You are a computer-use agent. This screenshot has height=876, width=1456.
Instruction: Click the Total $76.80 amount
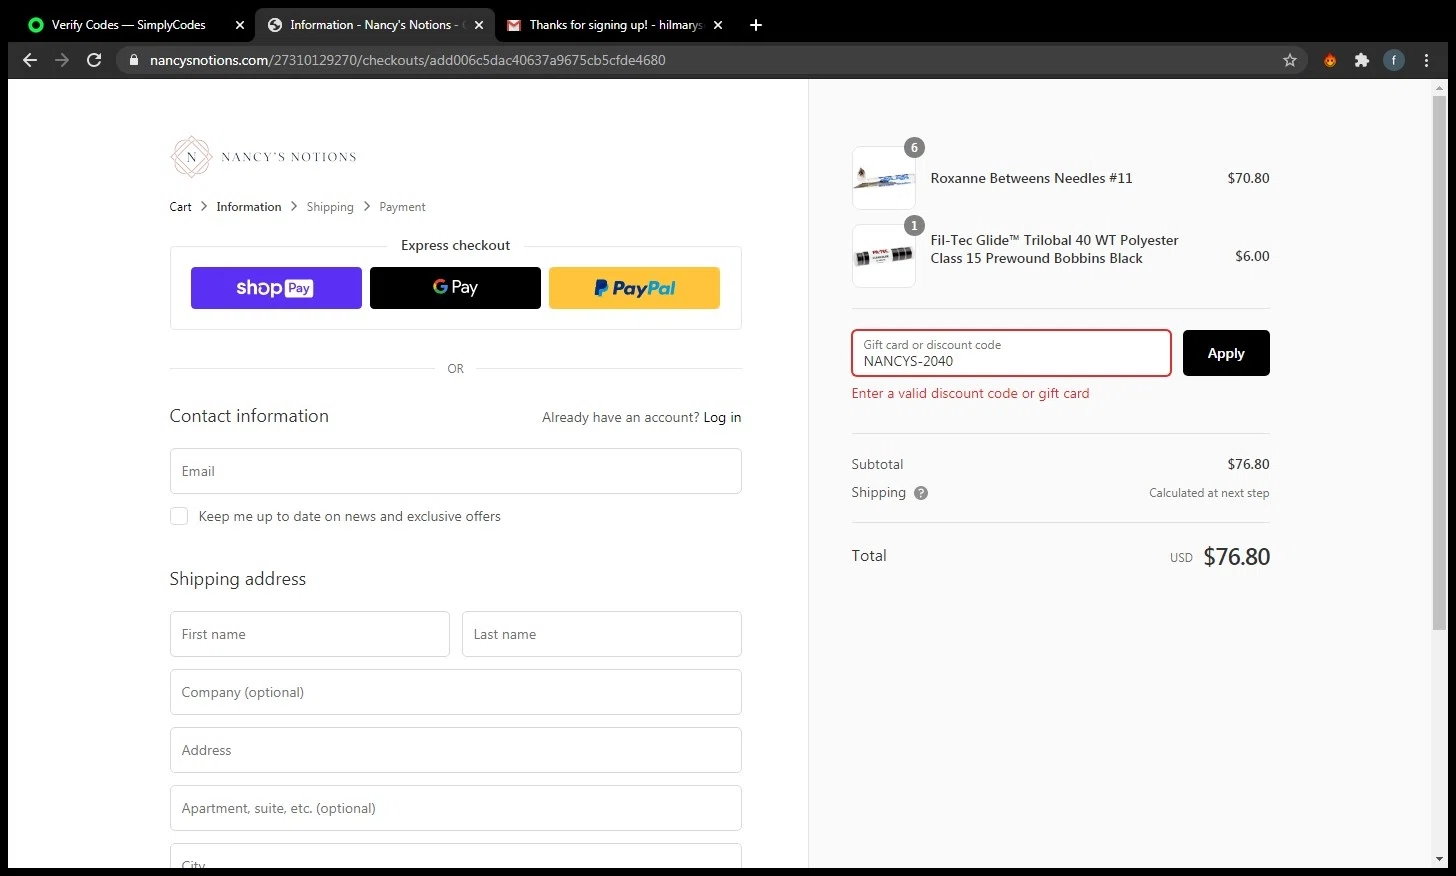pos(1236,557)
